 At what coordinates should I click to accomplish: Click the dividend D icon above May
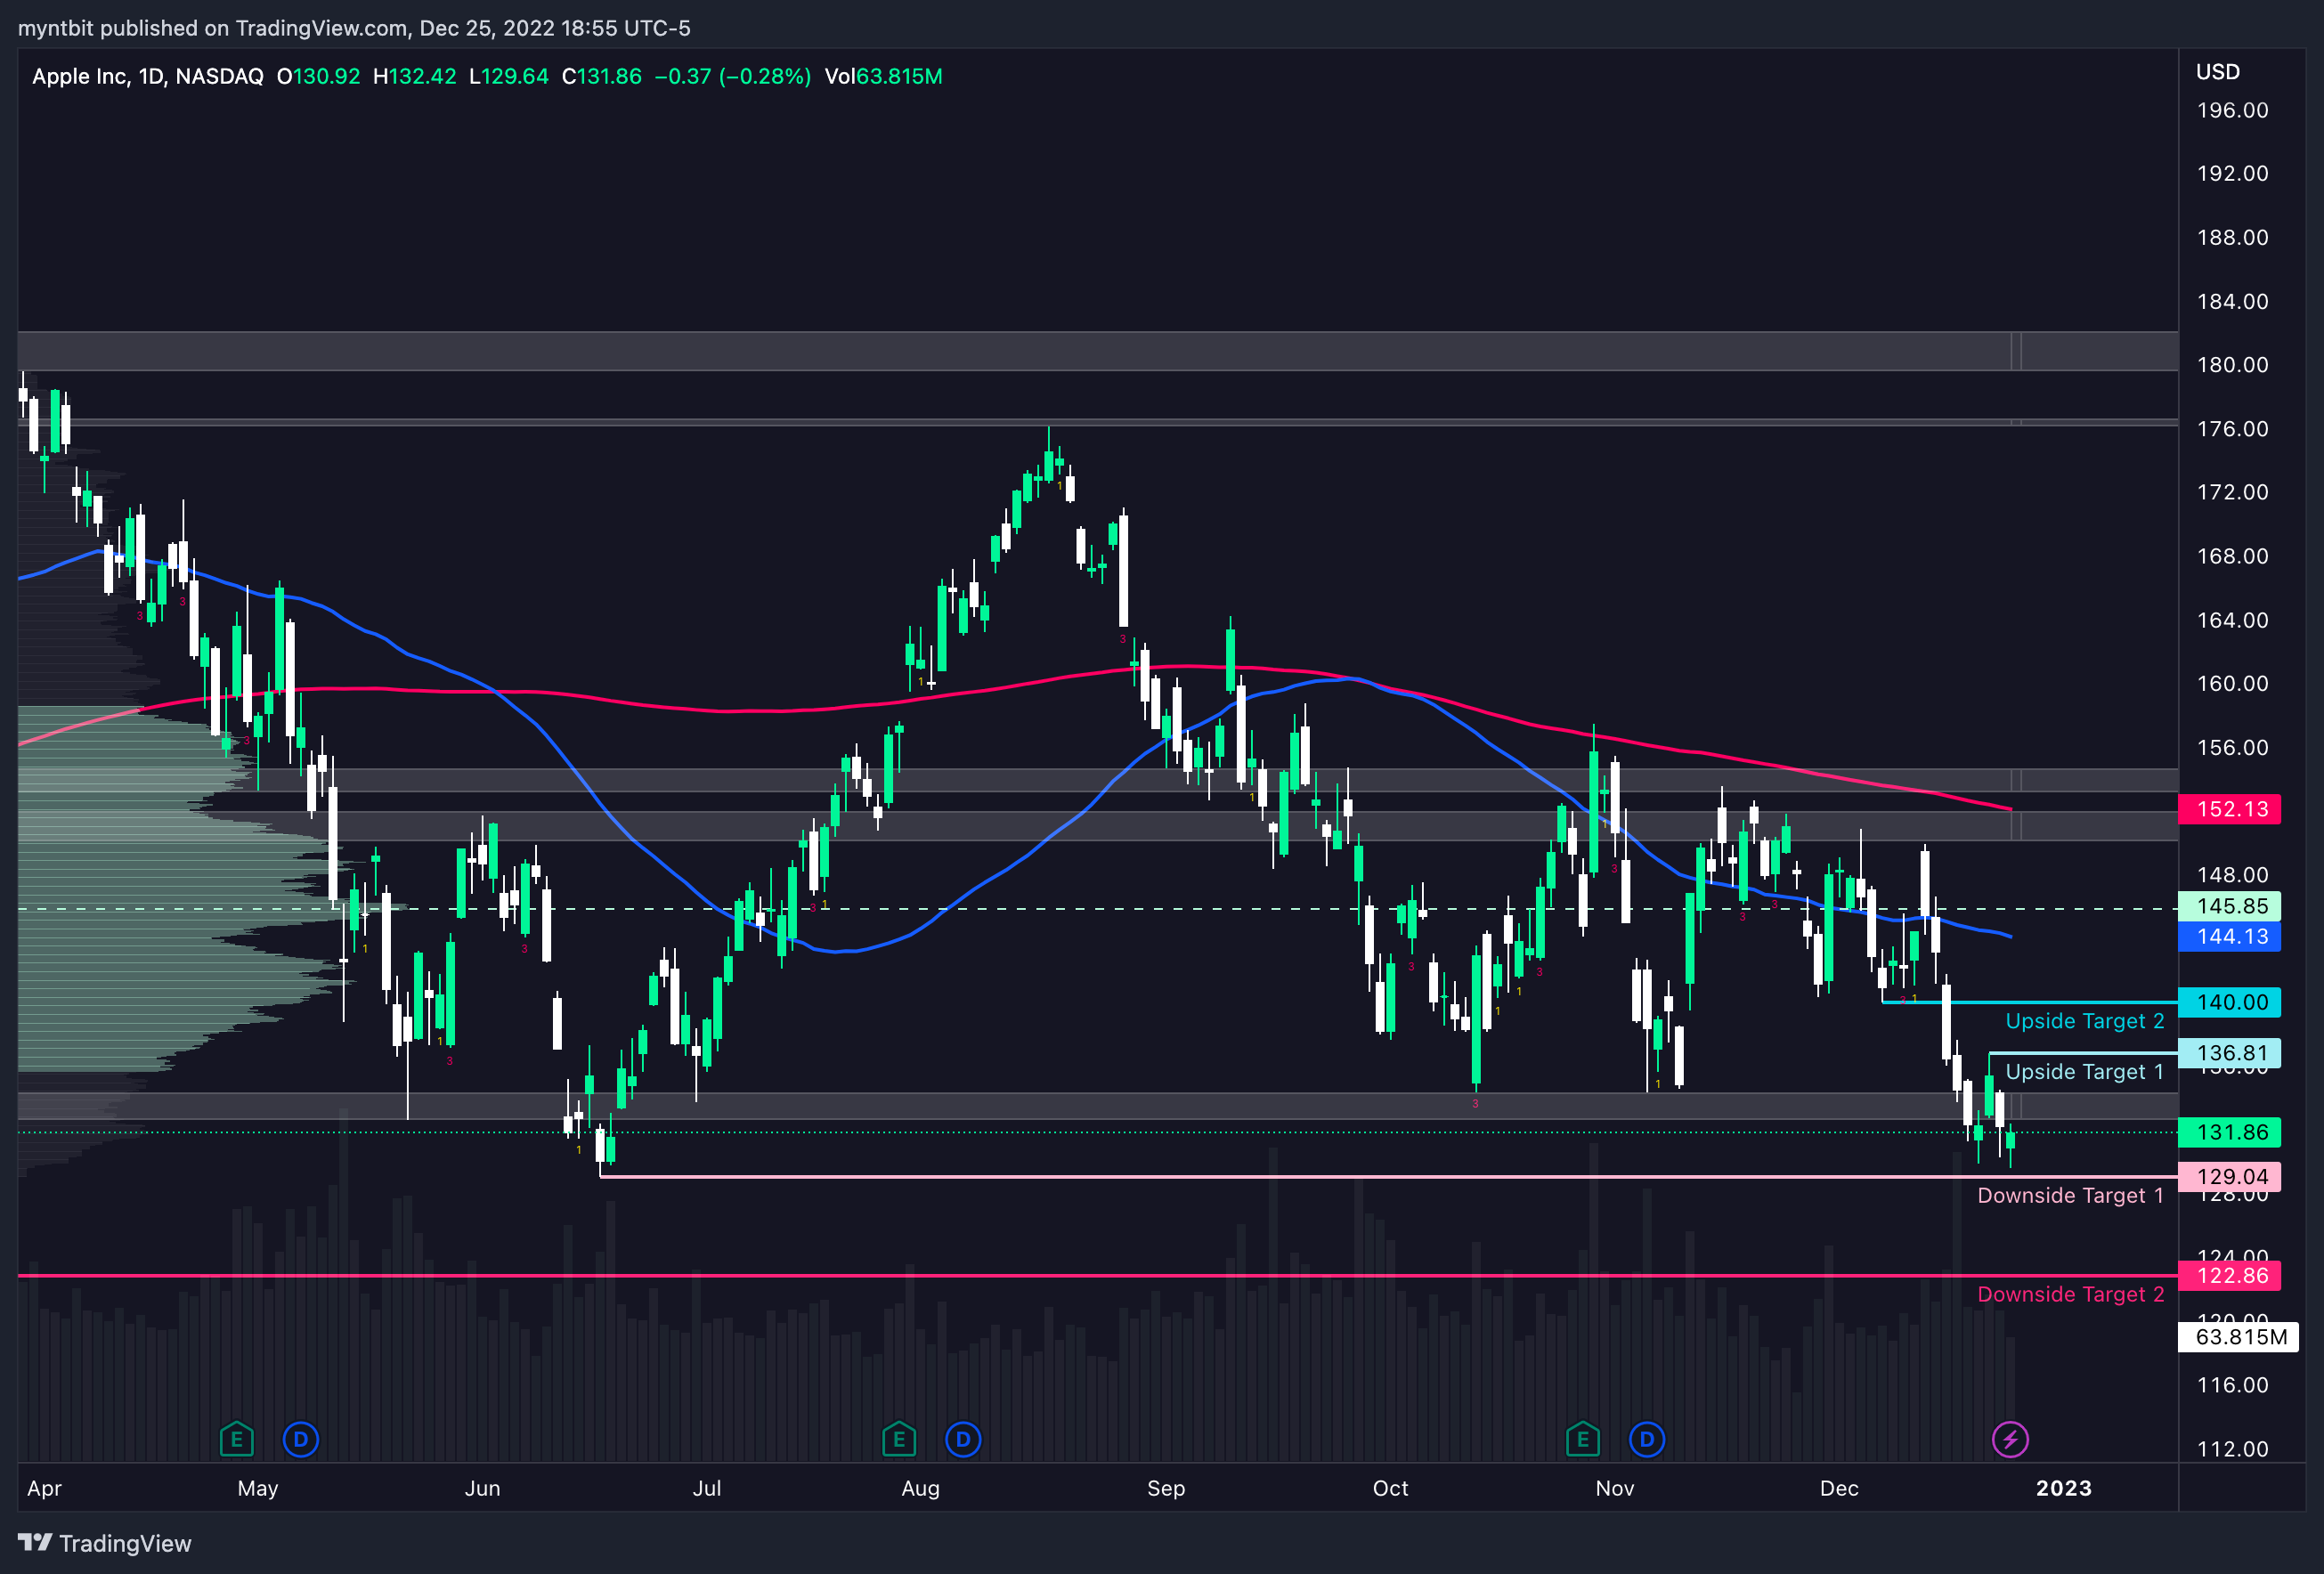pyautogui.click(x=300, y=1440)
